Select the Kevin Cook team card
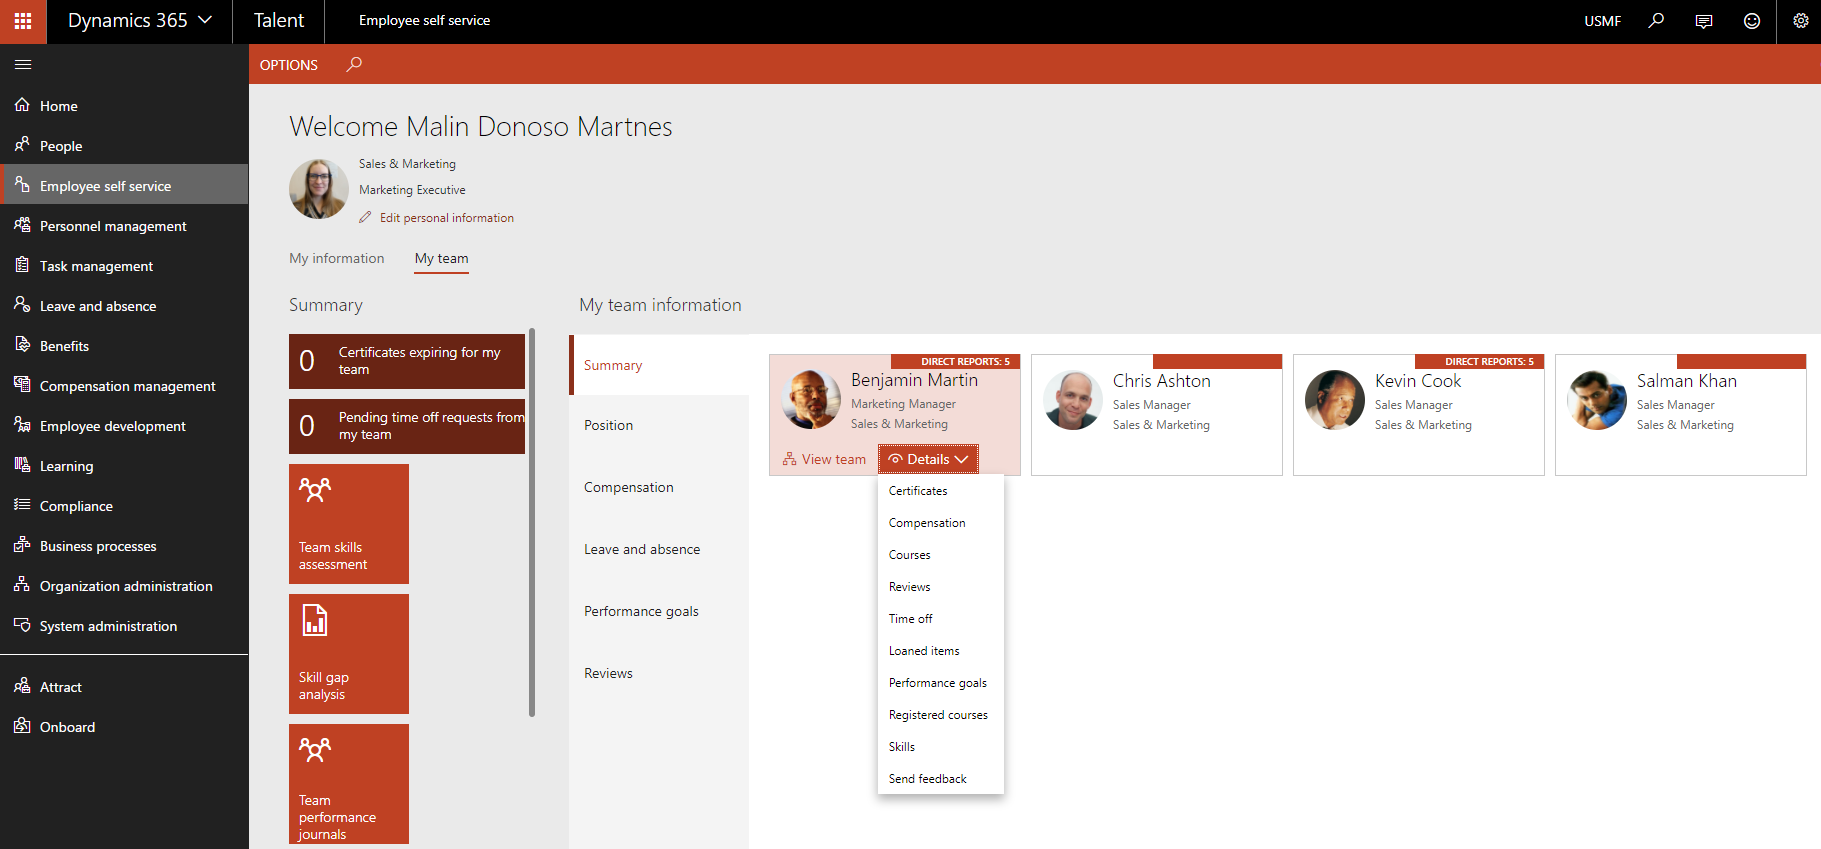 click(x=1419, y=415)
